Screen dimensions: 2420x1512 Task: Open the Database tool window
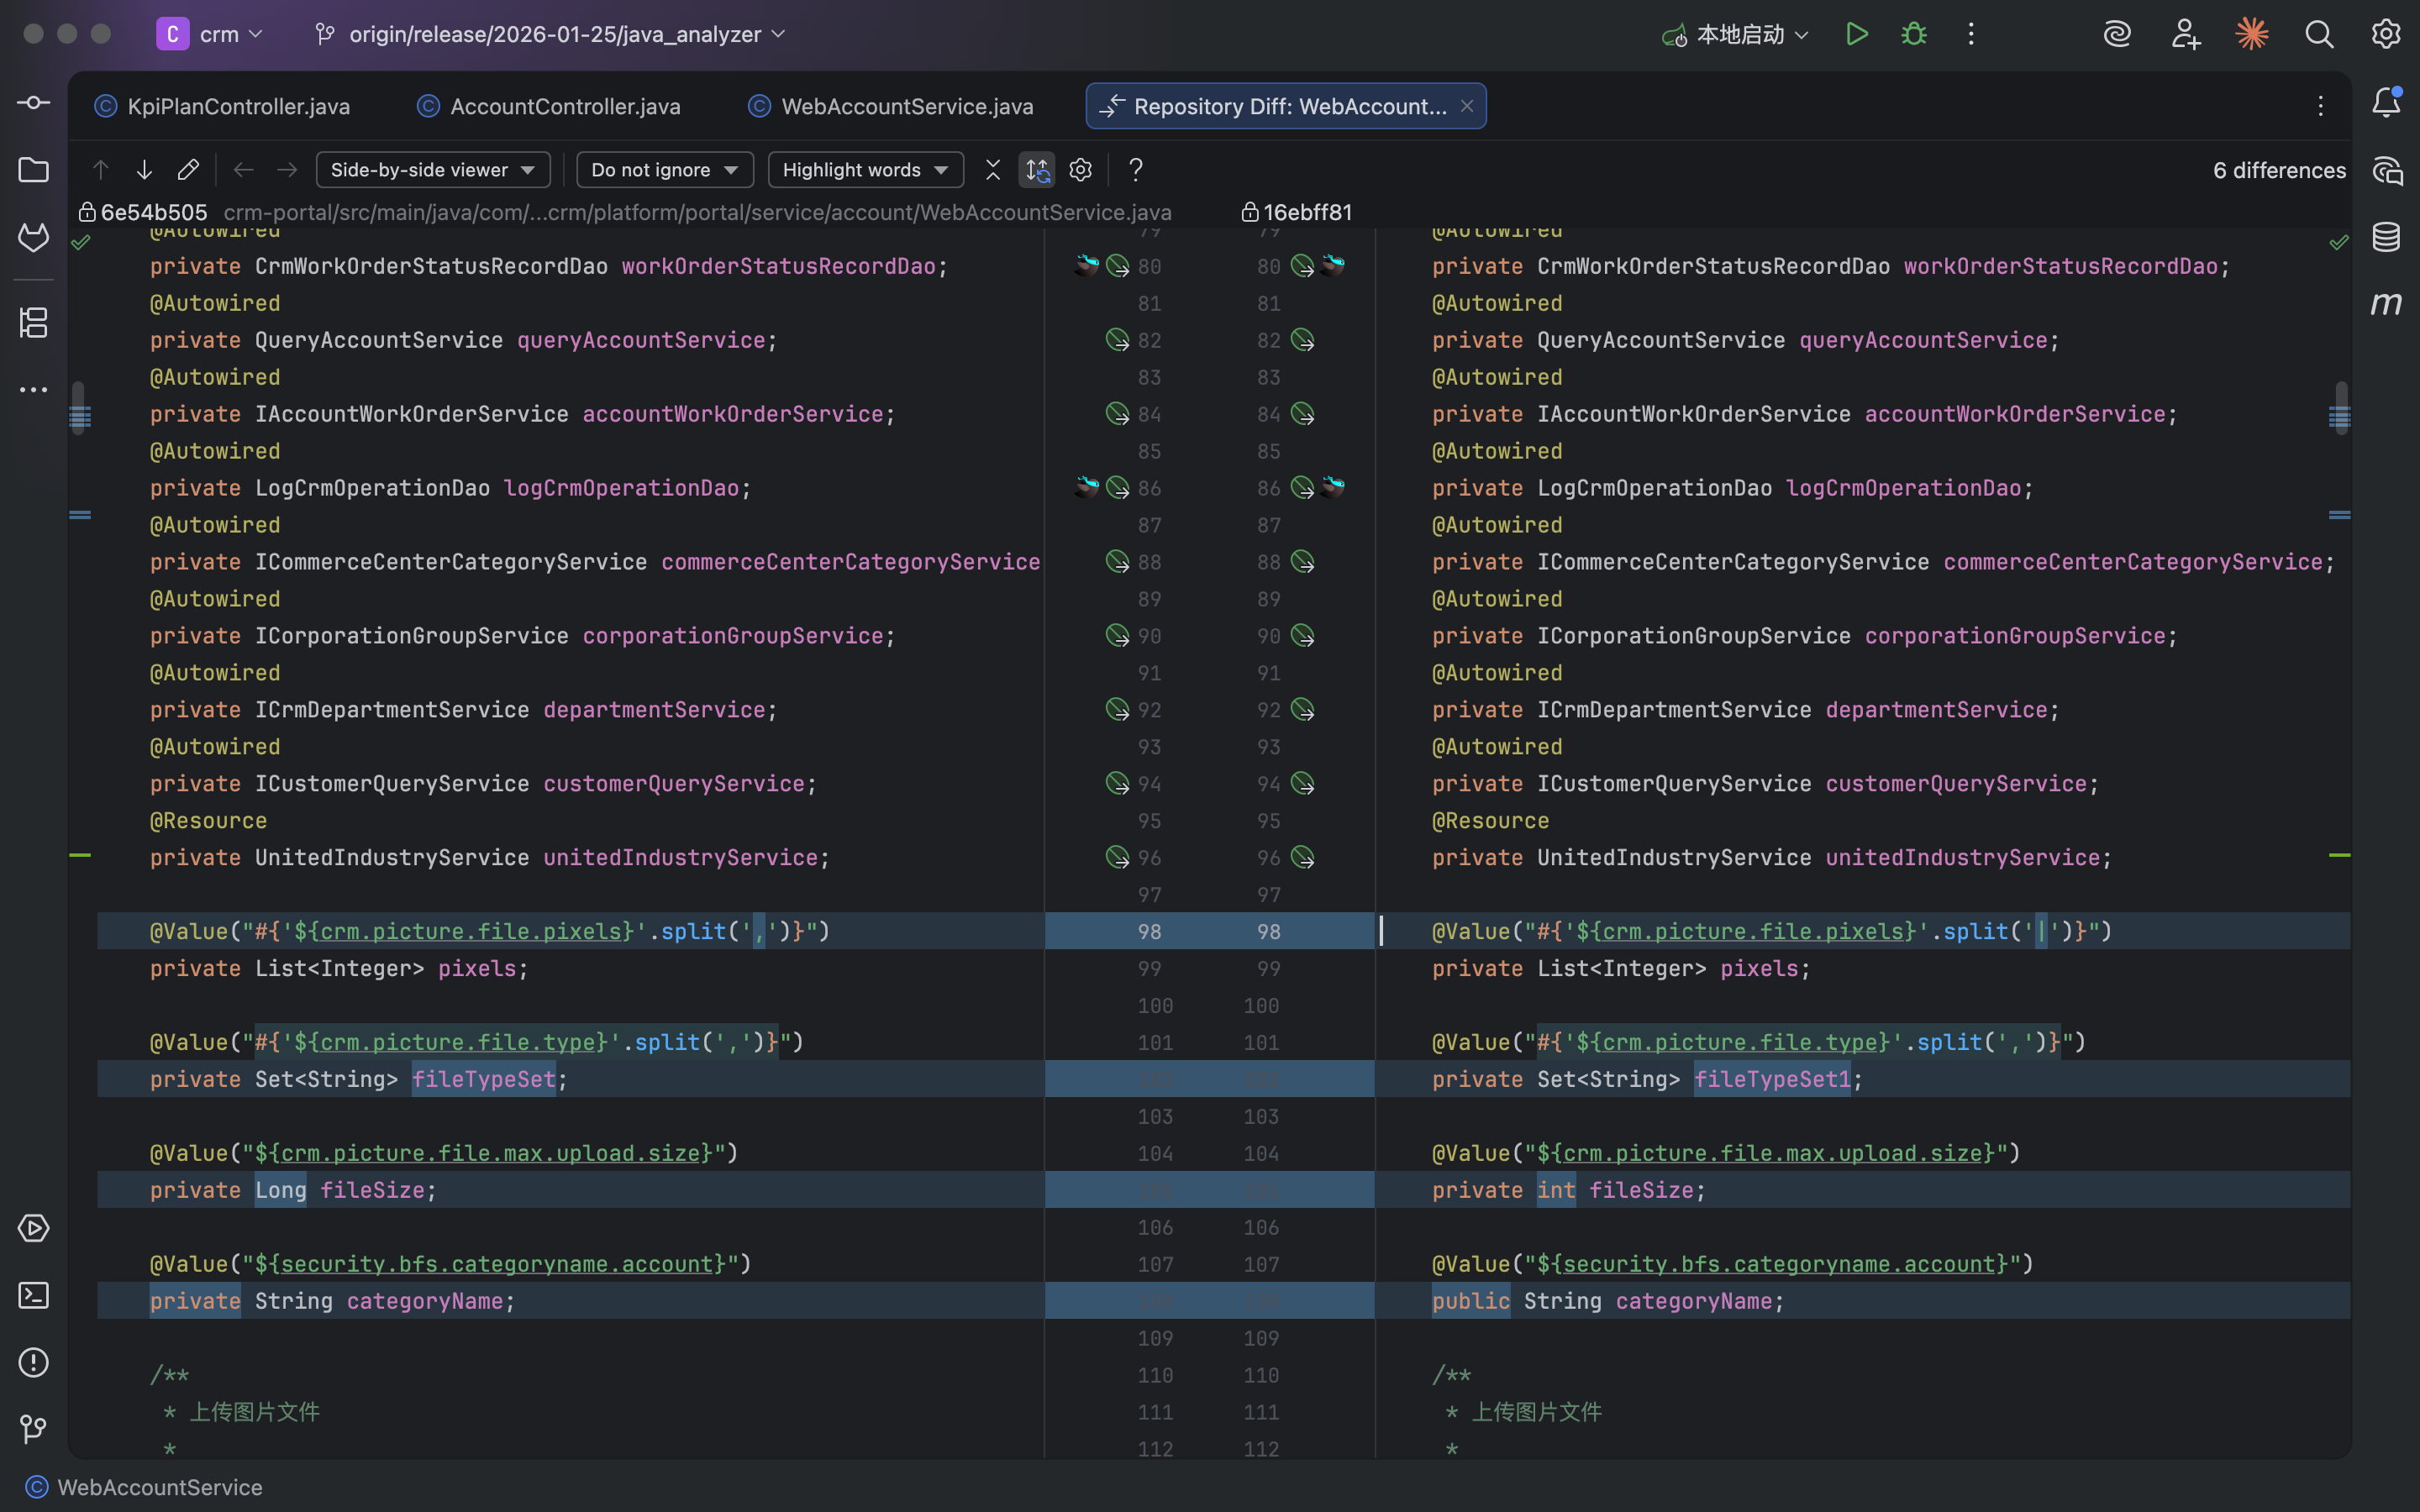2386,237
